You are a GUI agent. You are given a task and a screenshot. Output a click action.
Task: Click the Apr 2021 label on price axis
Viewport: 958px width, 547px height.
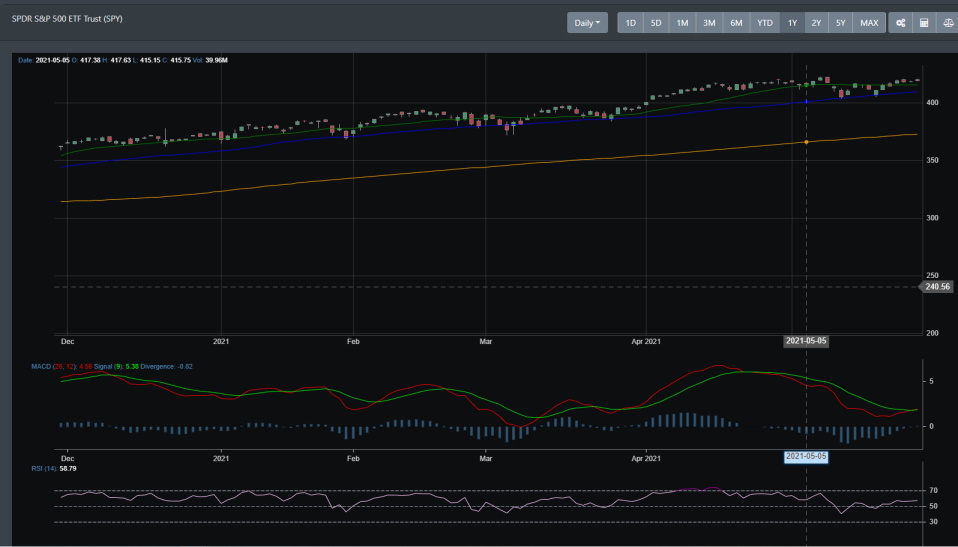[646, 341]
